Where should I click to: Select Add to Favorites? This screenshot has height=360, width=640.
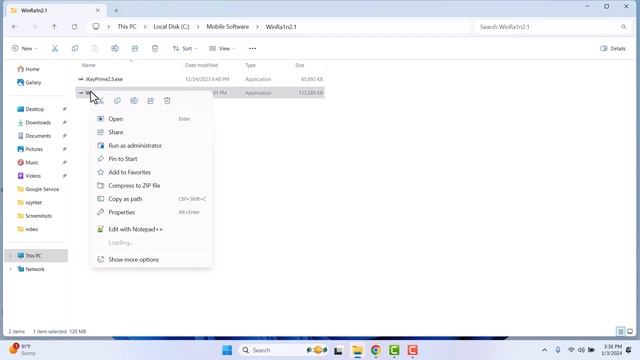pos(151,172)
